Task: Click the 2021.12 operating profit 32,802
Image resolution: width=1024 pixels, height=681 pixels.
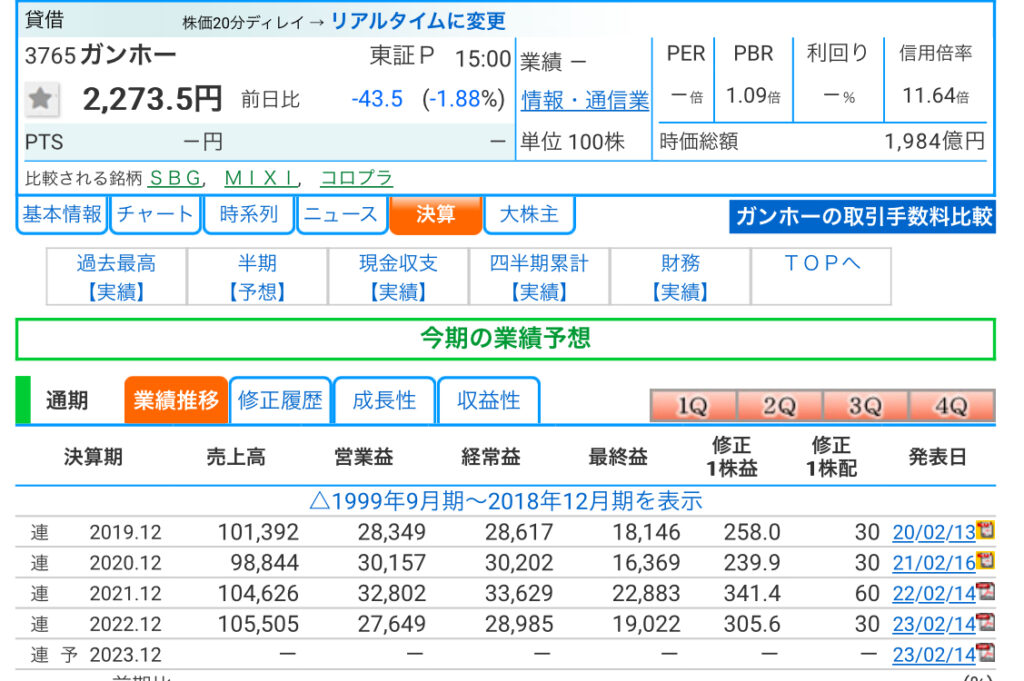Action: pos(392,594)
